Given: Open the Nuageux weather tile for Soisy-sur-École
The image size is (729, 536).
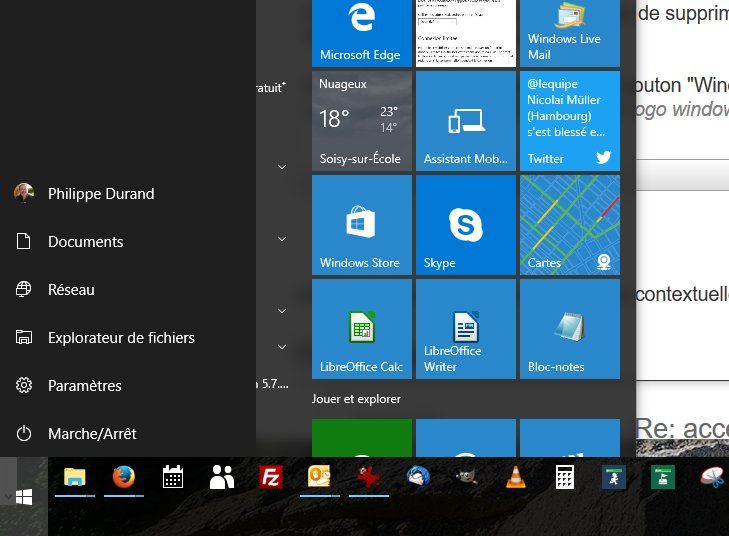Looking at the screenshot, I should [x=362, y=121].
